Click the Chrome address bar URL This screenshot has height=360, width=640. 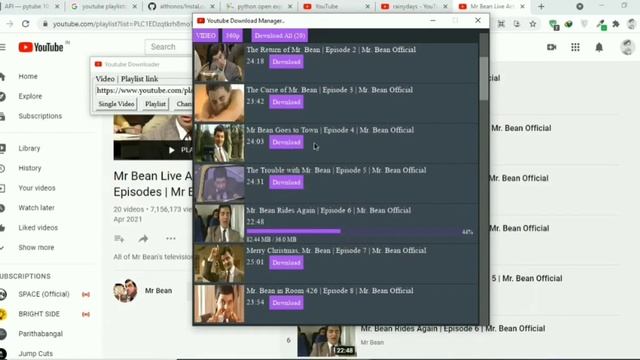pyautogui.click(x=122, y=24)
